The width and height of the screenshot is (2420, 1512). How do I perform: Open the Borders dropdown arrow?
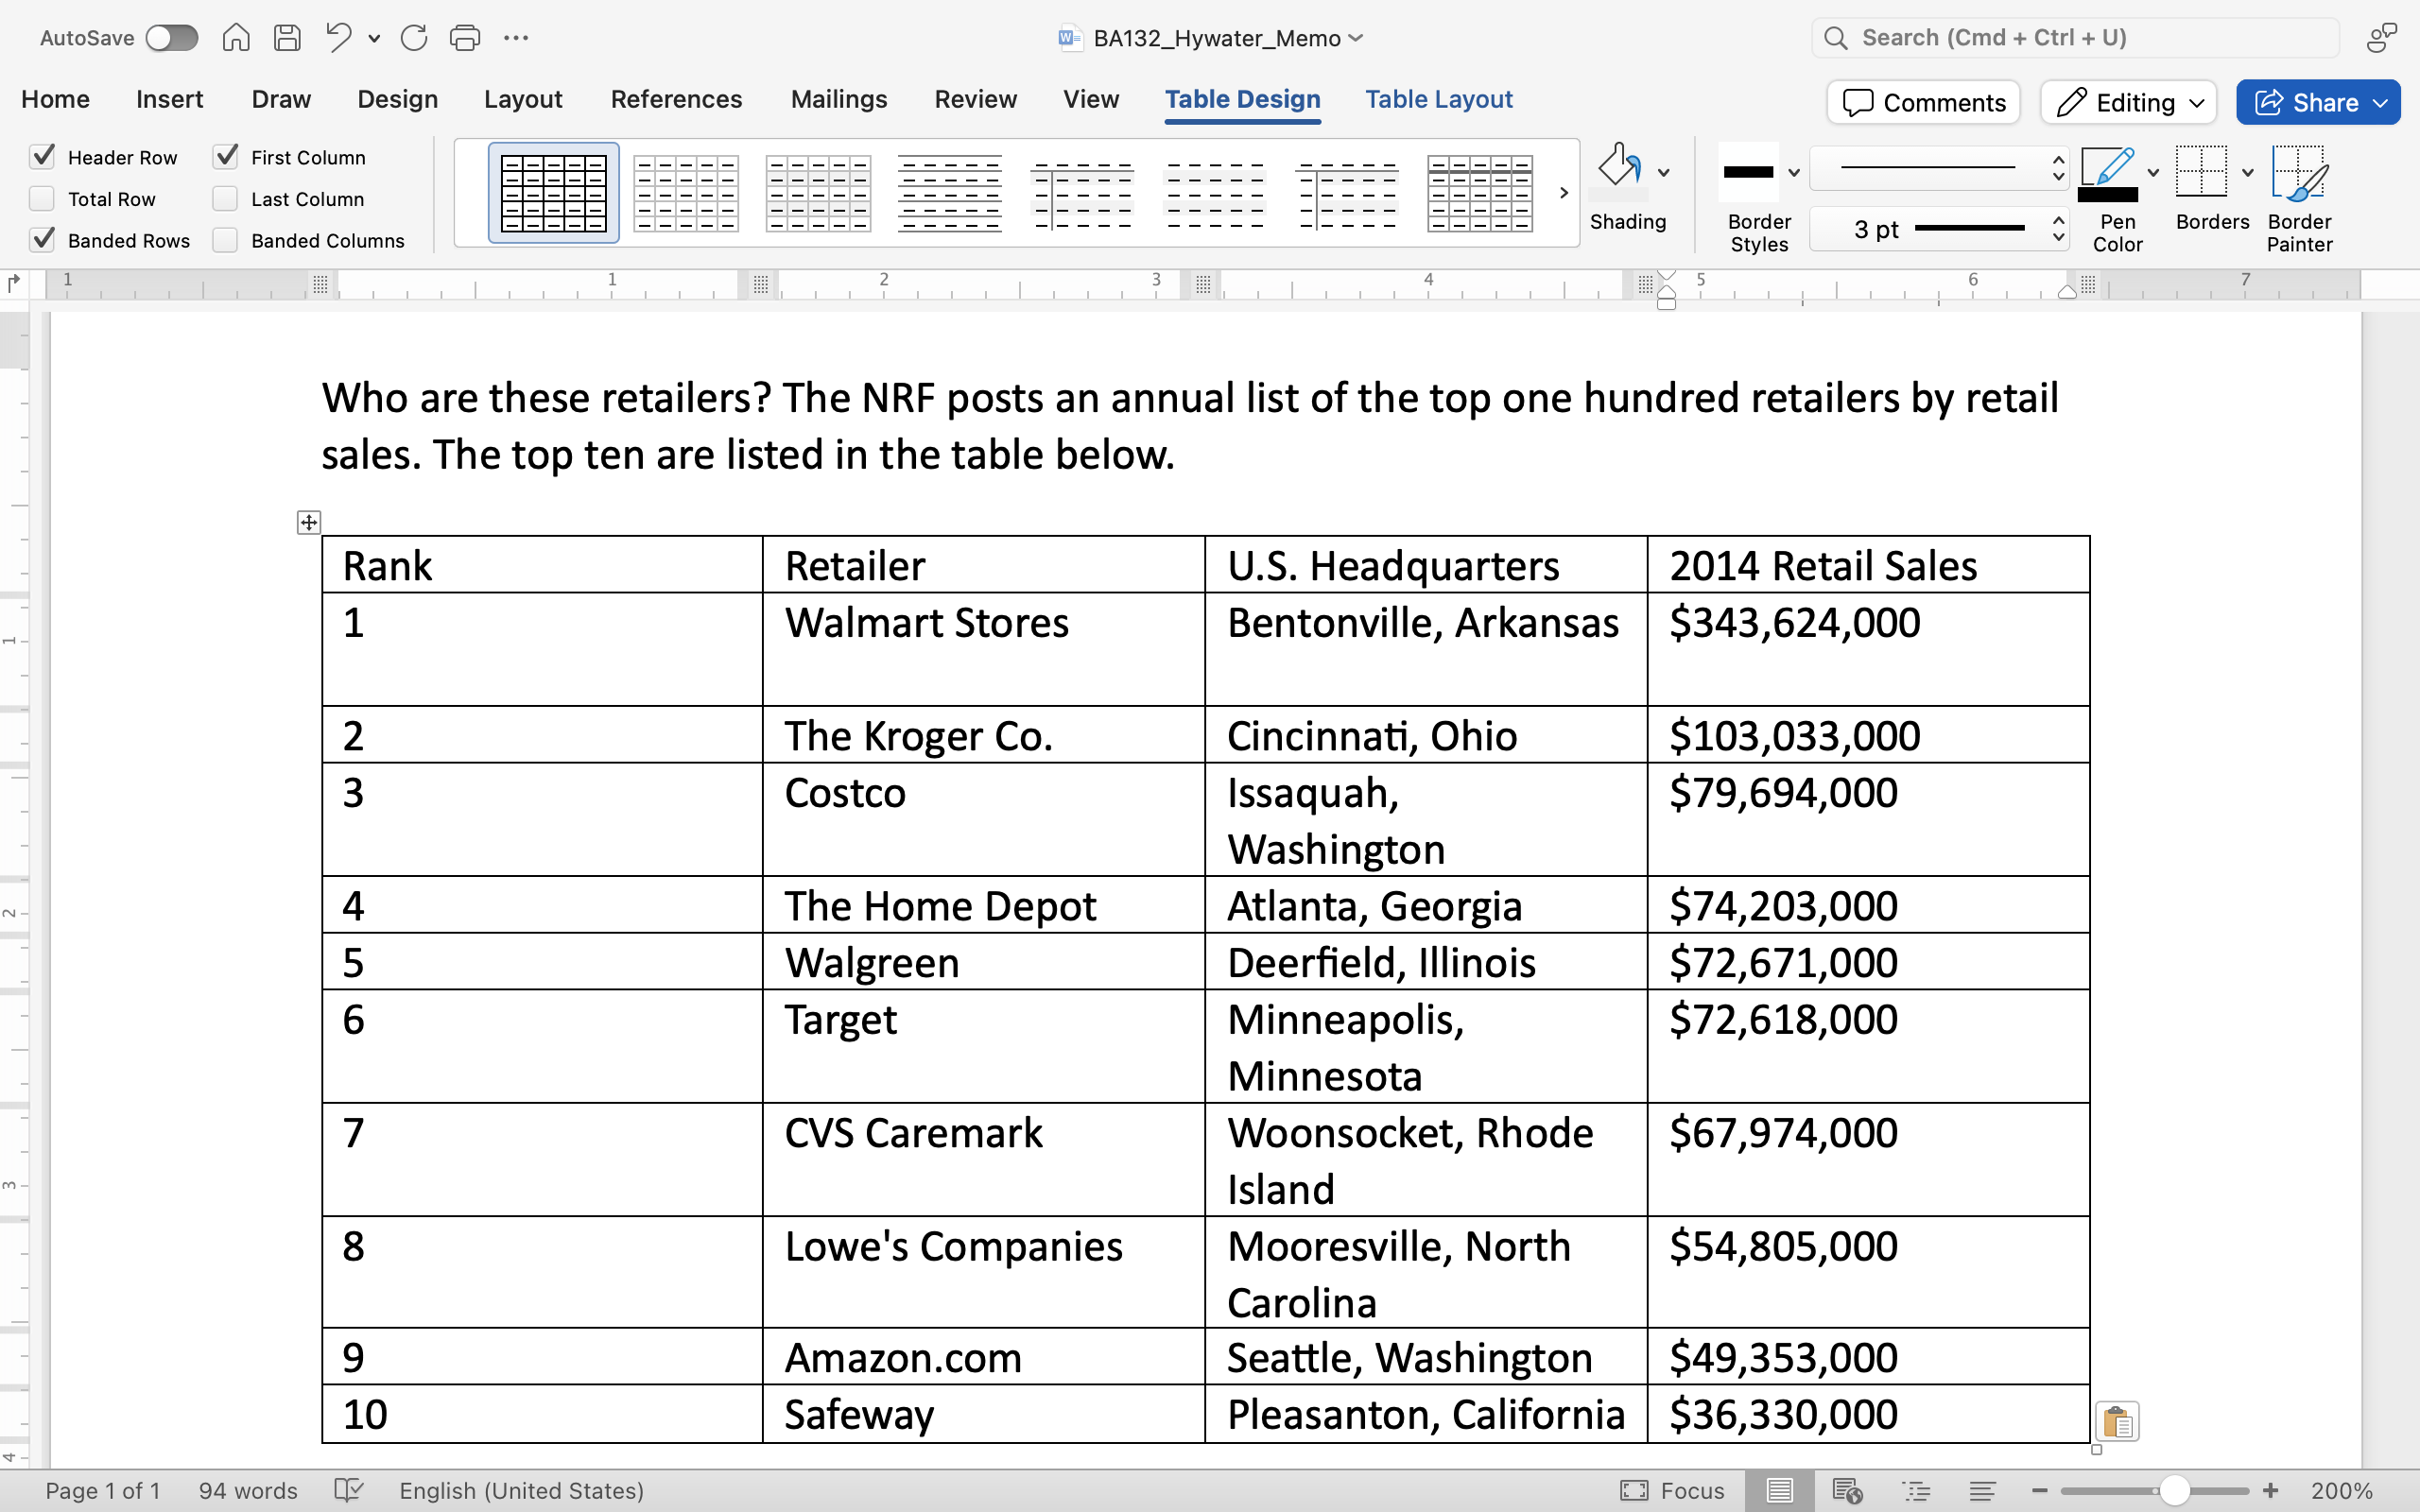click(2248, 173)
